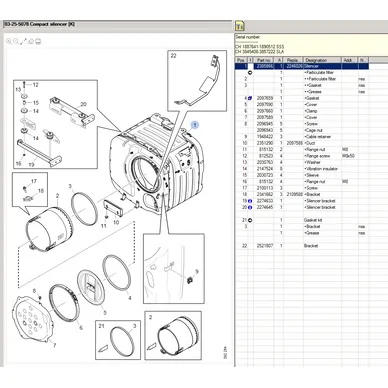Click the Part no column header

coord(264,60)
